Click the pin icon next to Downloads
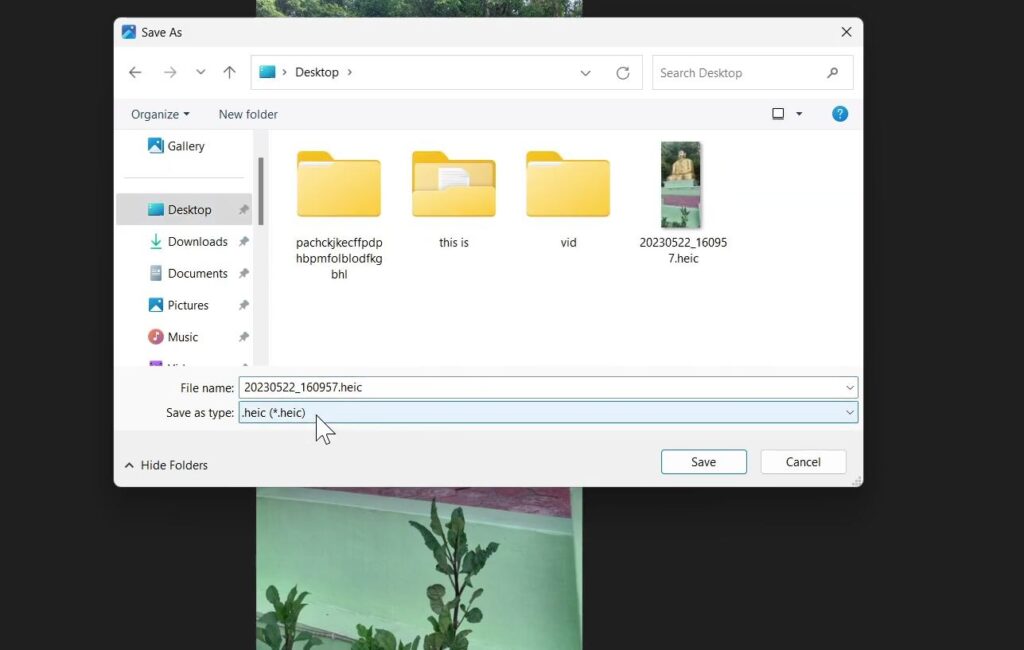 click(x=244, y=241)
